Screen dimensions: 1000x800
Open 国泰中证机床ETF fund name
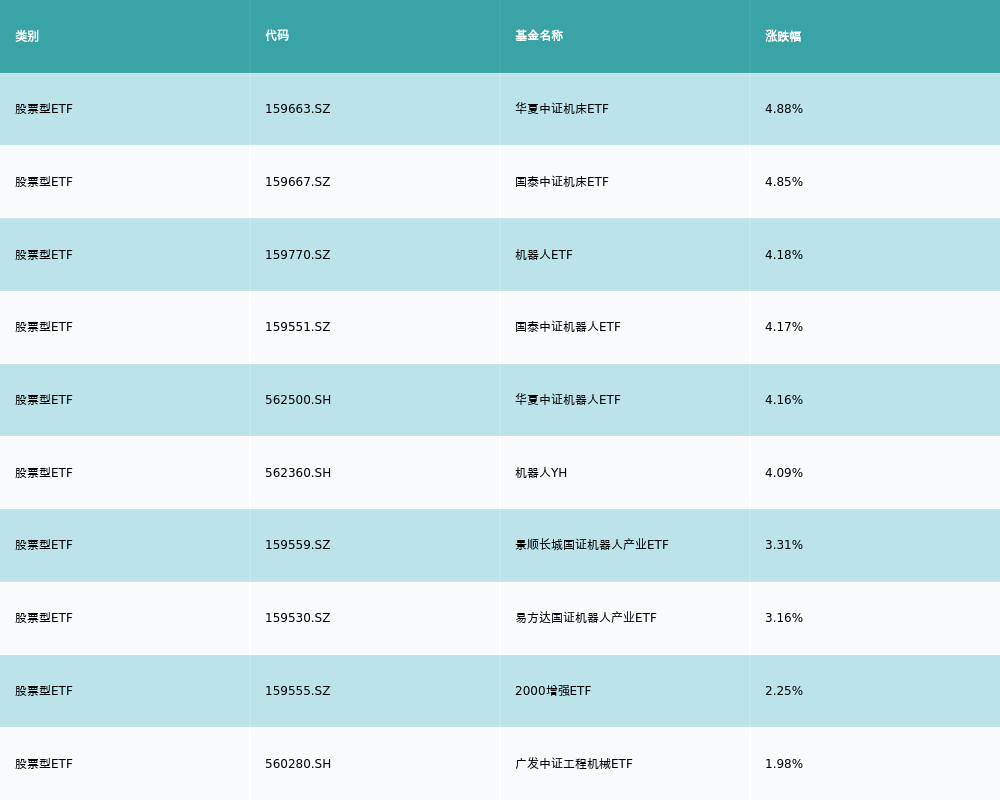click(x=561, y=182)
